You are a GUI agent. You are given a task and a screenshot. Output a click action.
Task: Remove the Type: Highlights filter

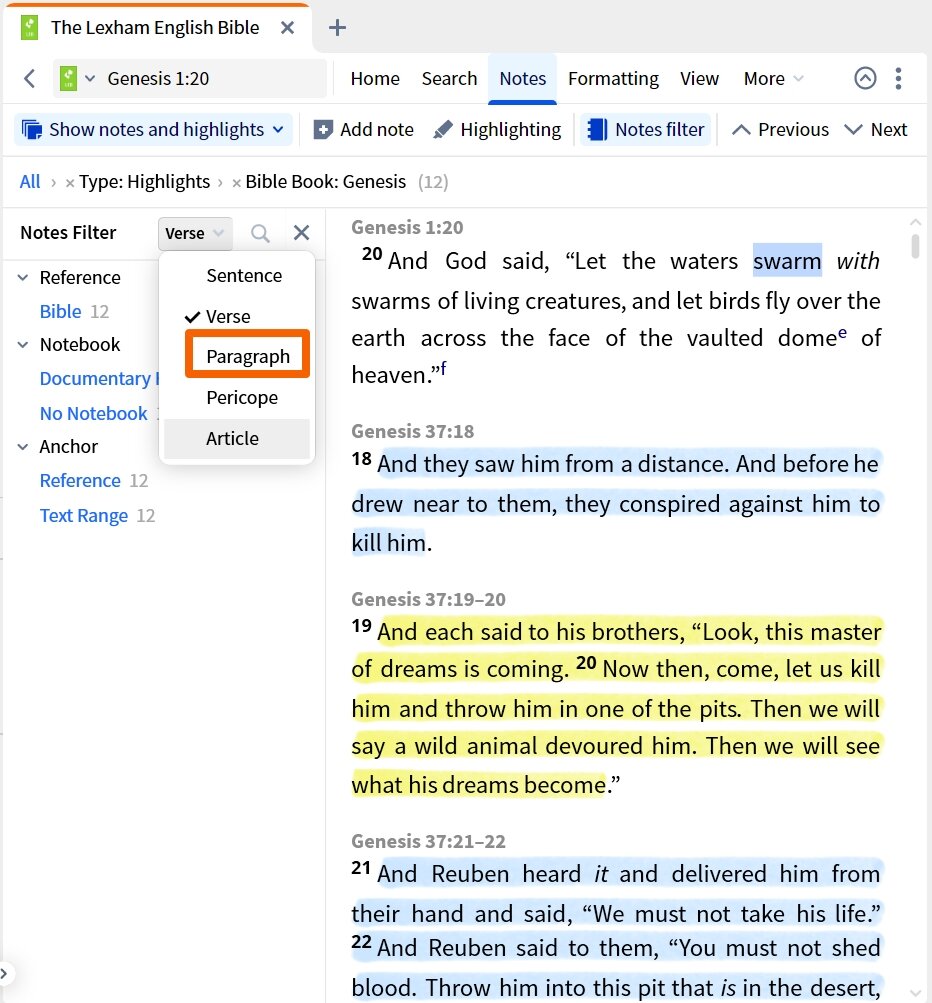pyautogui.click(x=70, y=184)
